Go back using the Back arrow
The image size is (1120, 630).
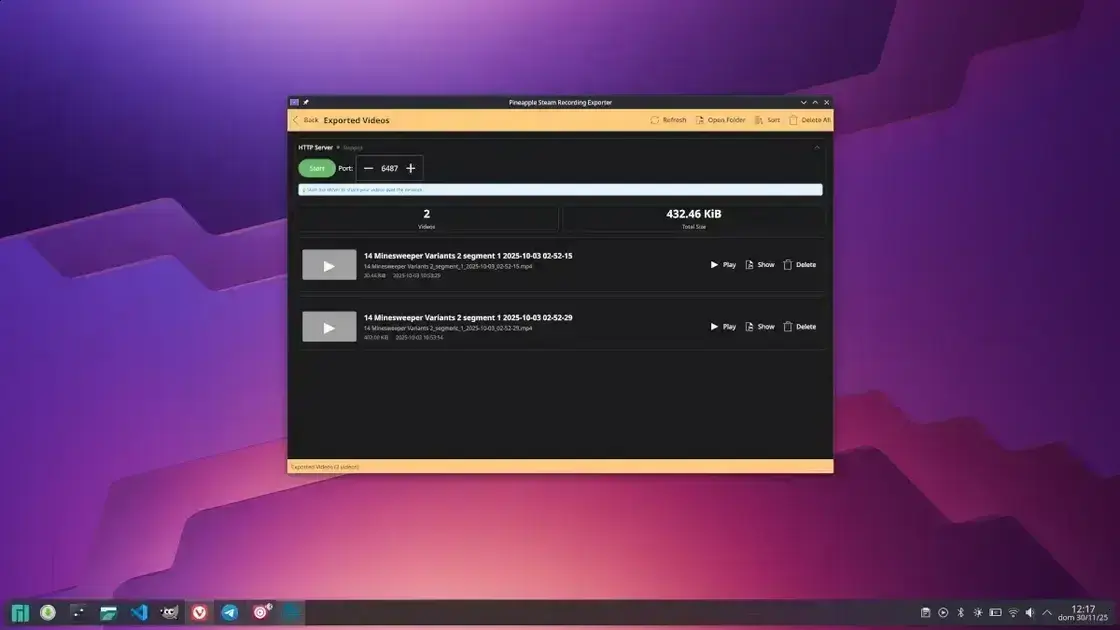pos(306,120)
